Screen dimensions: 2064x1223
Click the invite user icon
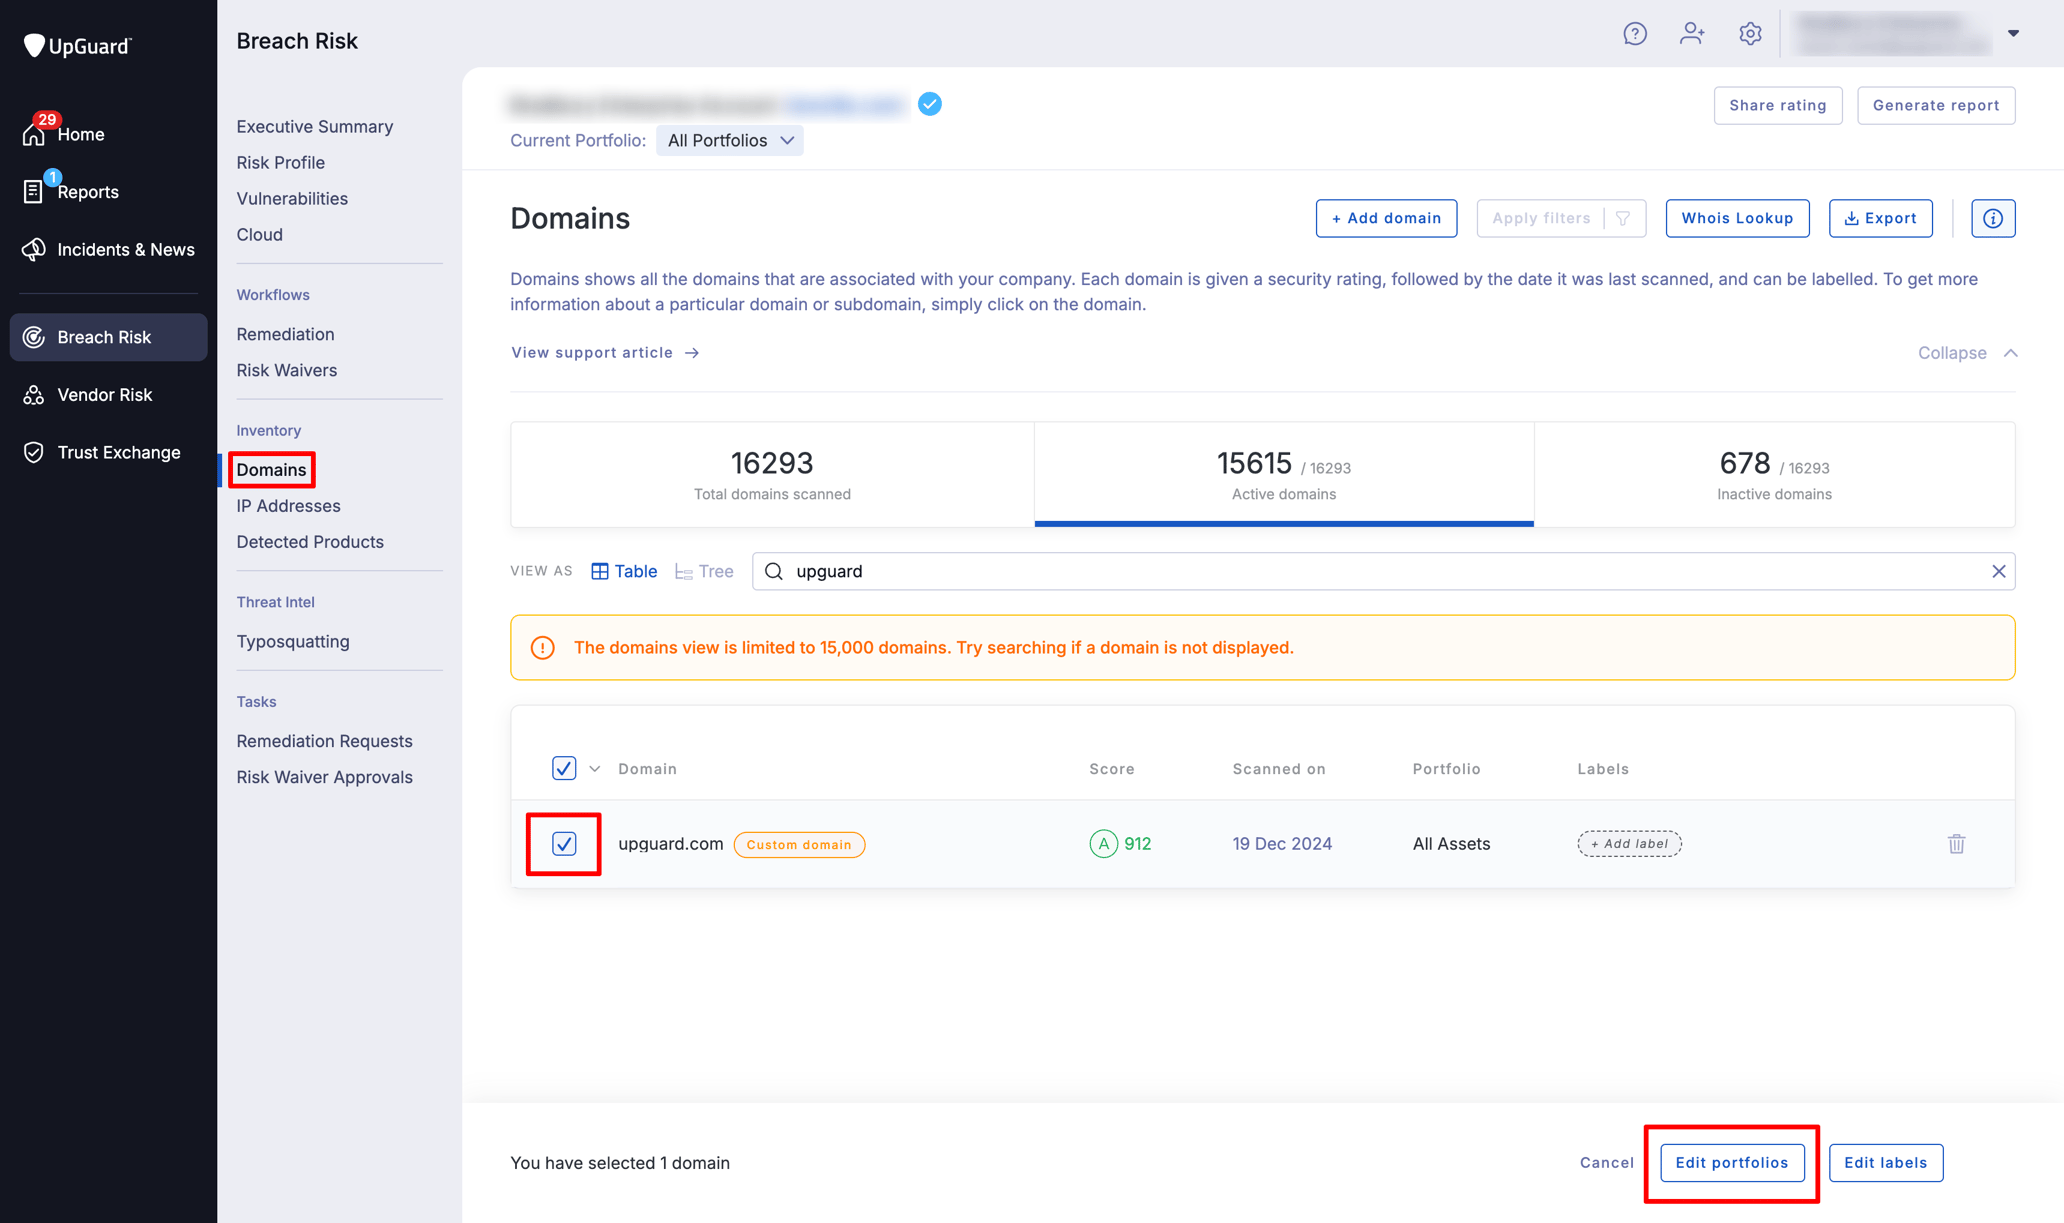1693,33
